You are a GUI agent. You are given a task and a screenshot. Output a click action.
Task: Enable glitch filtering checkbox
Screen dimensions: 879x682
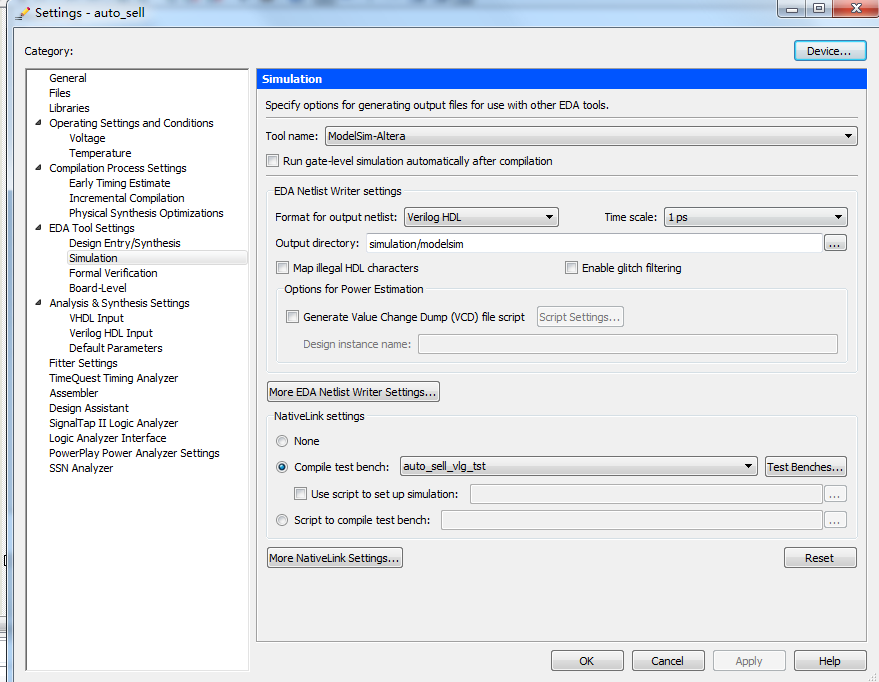point(571,268)
